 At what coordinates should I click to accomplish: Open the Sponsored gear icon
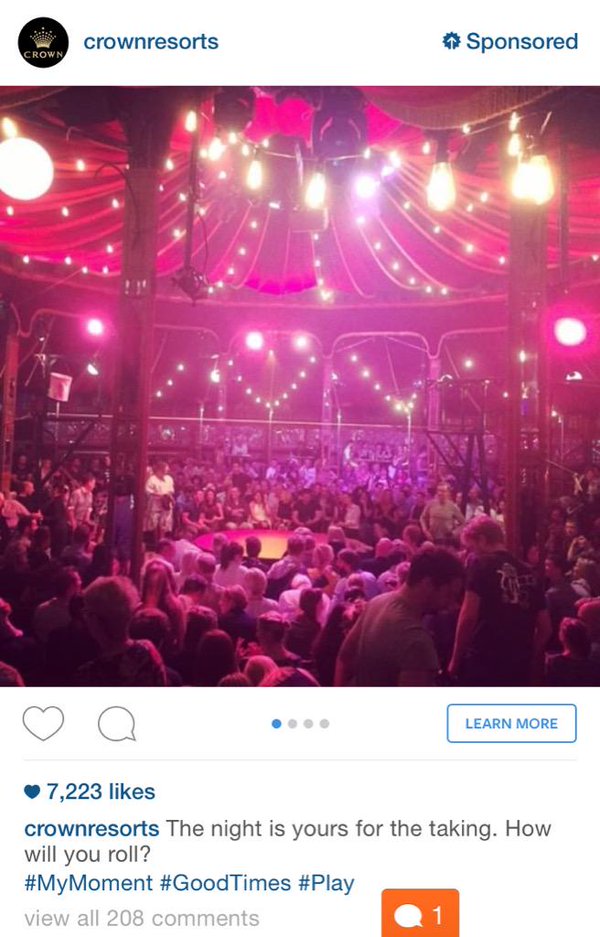[451, 41]
